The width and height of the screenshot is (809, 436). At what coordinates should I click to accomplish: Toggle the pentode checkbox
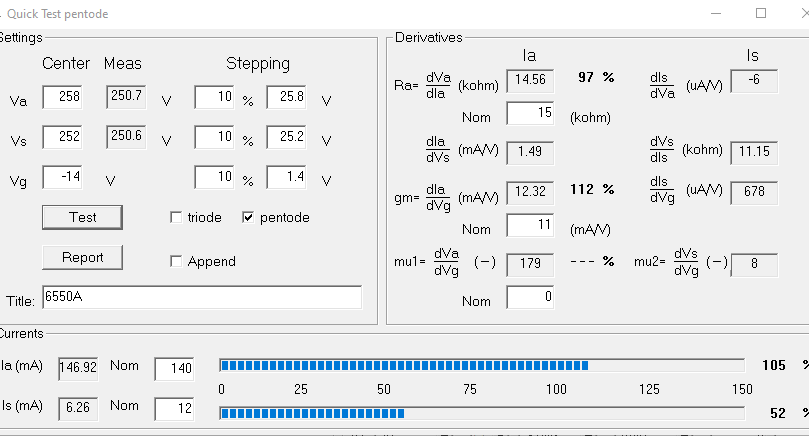[248, 218]
